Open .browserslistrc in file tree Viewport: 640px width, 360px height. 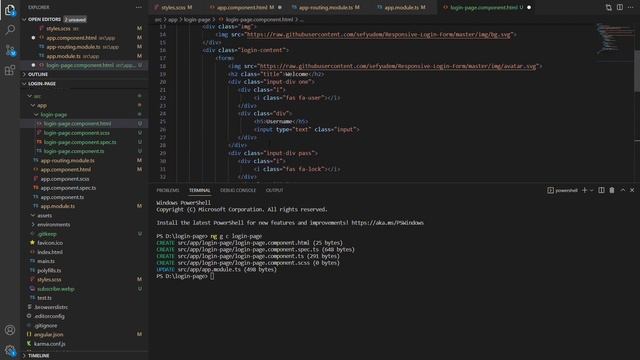[51, 307]
